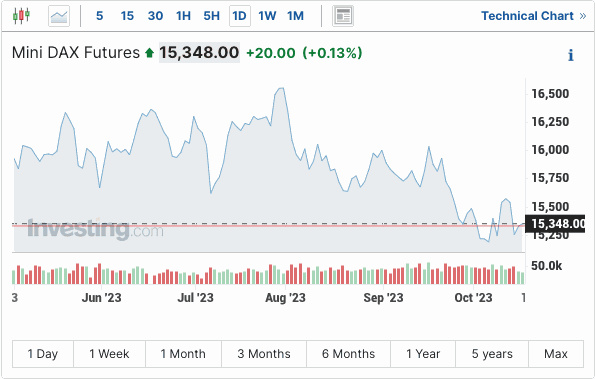The height and width of the screenshot is (379, 595).
Task: Select the 1W interval
Action: 267,16
